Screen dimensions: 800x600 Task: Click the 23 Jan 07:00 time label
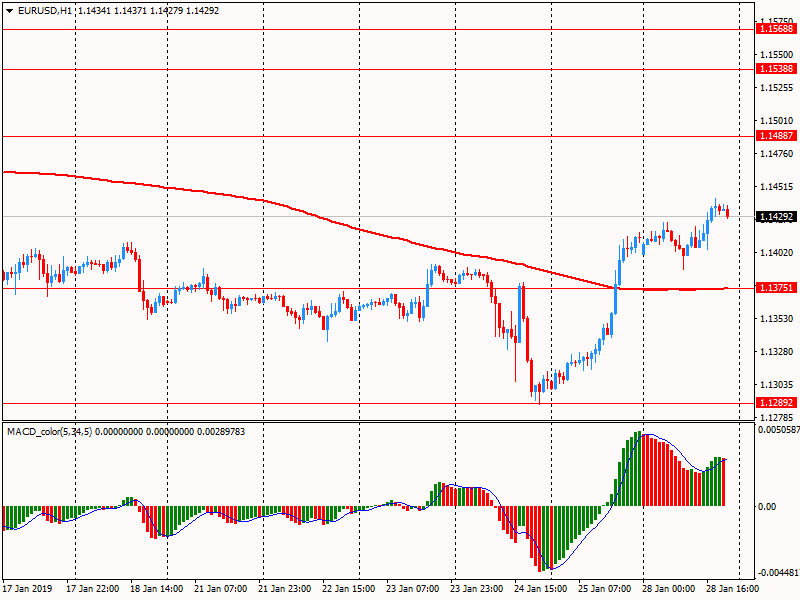(413, 588)
